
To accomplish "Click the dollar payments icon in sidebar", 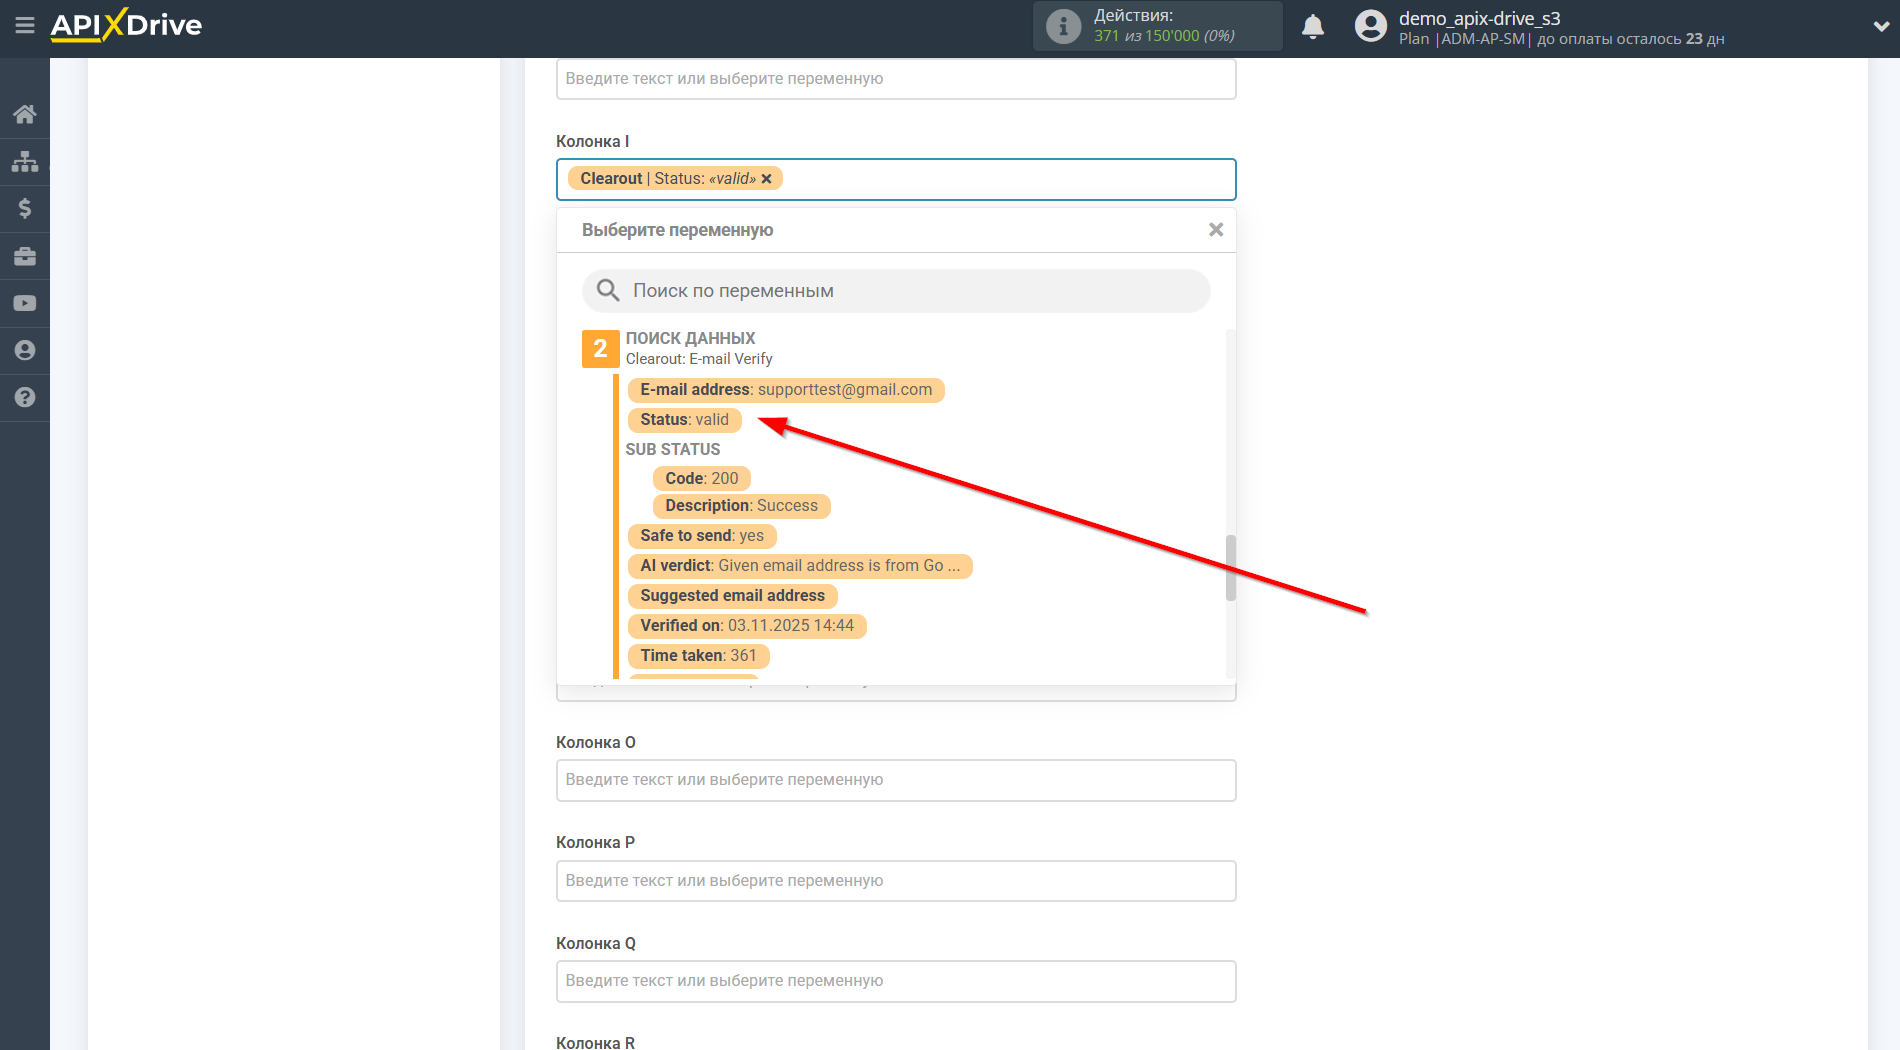I will pyautogui.click(x=25, y=208).
